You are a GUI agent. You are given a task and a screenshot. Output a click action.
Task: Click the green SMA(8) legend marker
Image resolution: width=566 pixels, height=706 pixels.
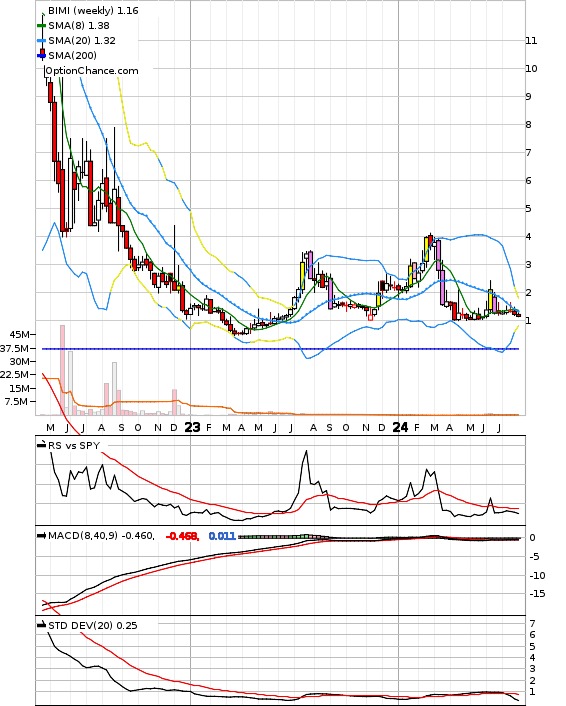click(41, 26)
